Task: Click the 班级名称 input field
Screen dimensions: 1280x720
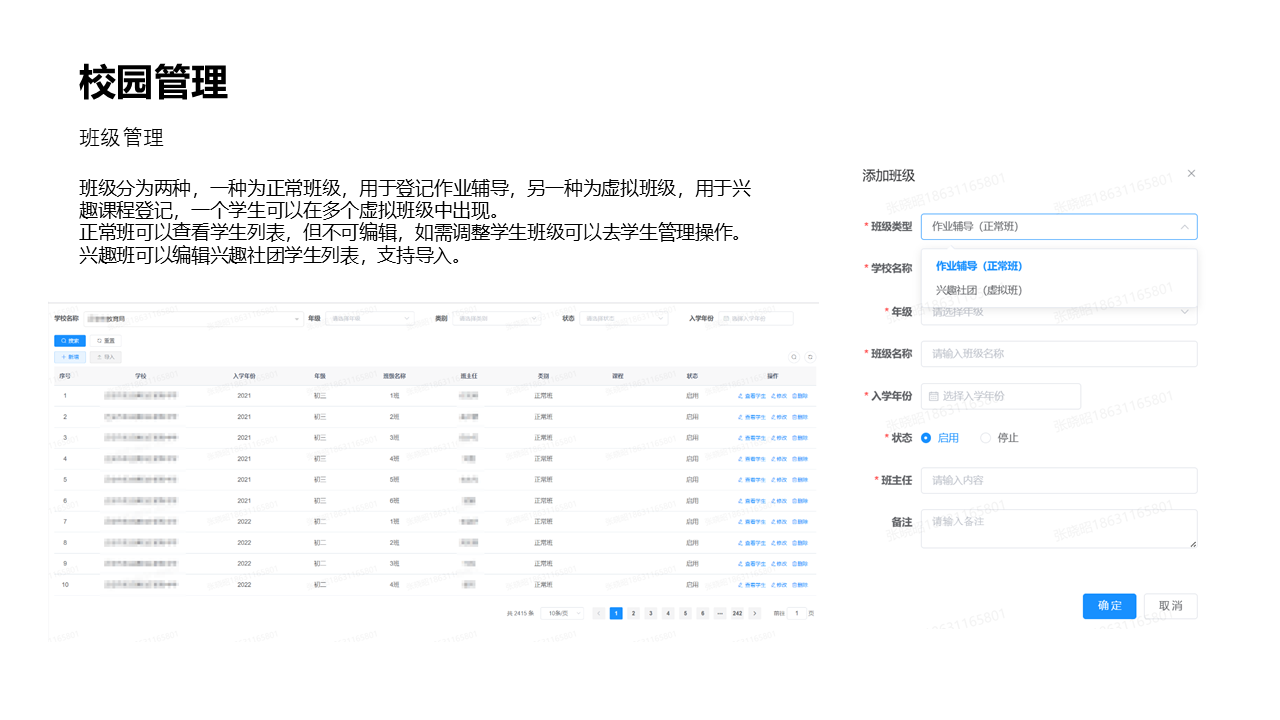Action: point(1059,354)
